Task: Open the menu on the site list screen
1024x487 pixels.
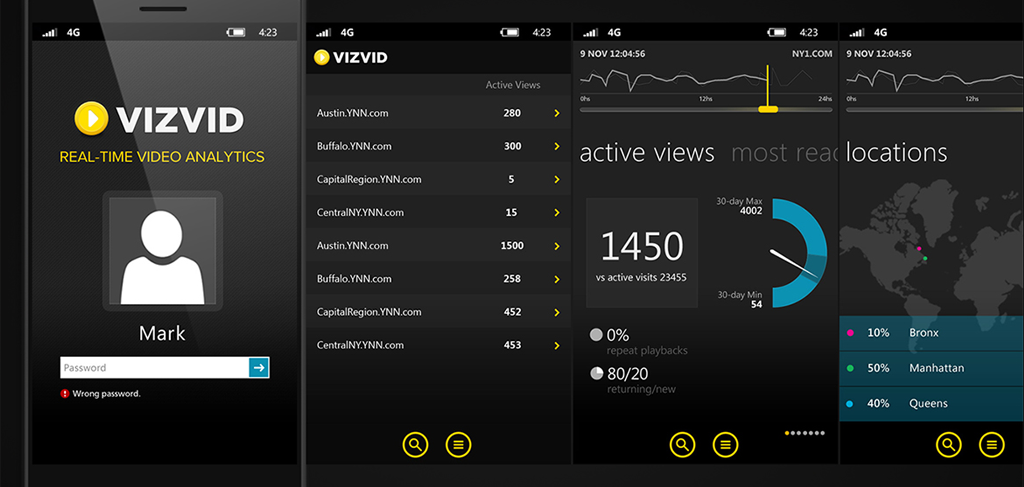Action: click(458, 445)
